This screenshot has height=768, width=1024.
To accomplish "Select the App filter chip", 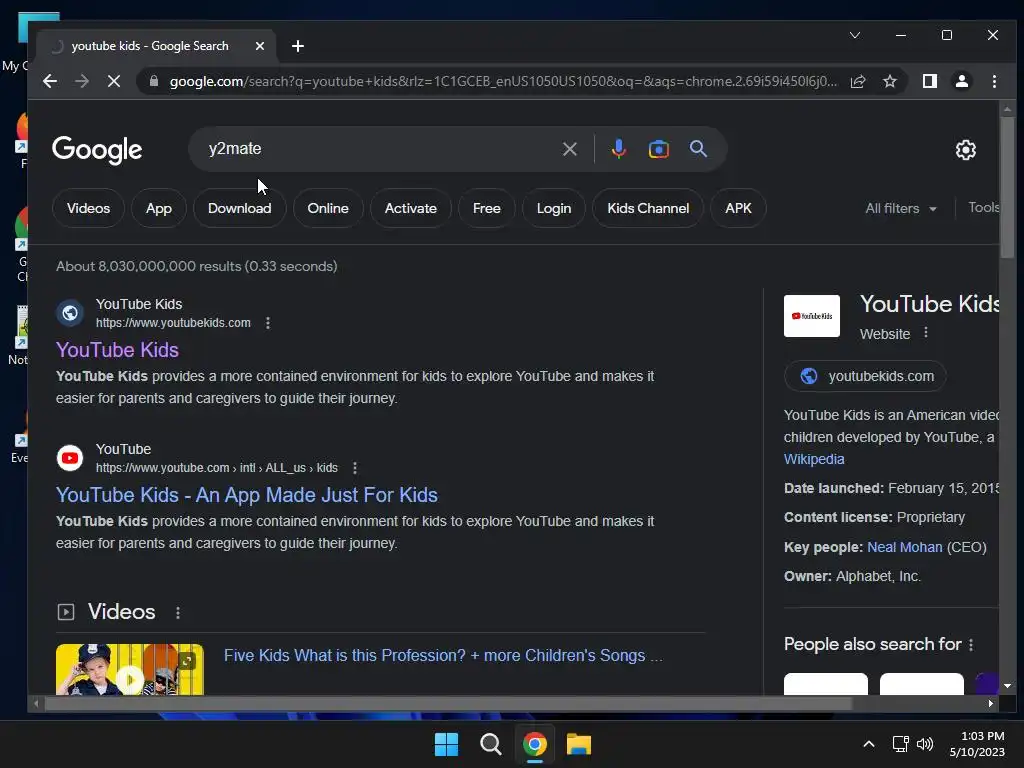I will pyautogui.click(x=159, y=208).
